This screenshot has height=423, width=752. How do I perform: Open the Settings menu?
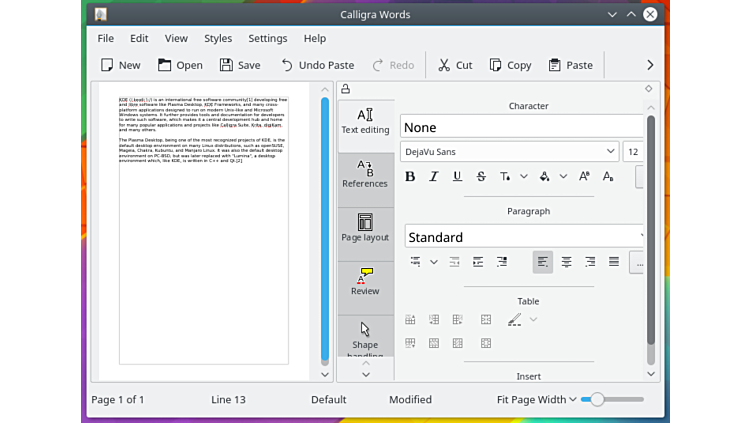267,38
